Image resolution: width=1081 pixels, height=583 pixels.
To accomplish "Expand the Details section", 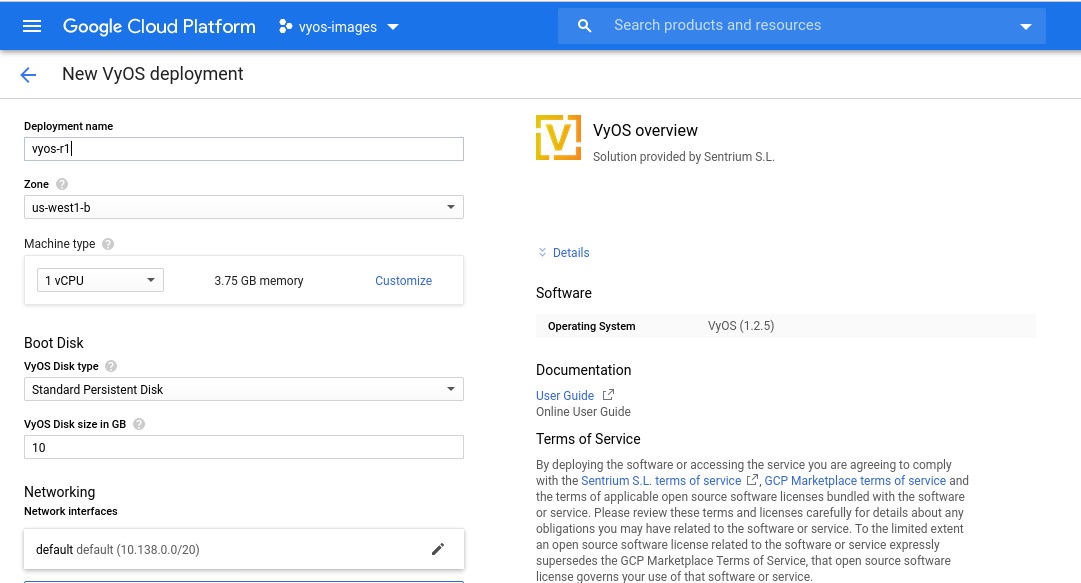I will [564, 253].
